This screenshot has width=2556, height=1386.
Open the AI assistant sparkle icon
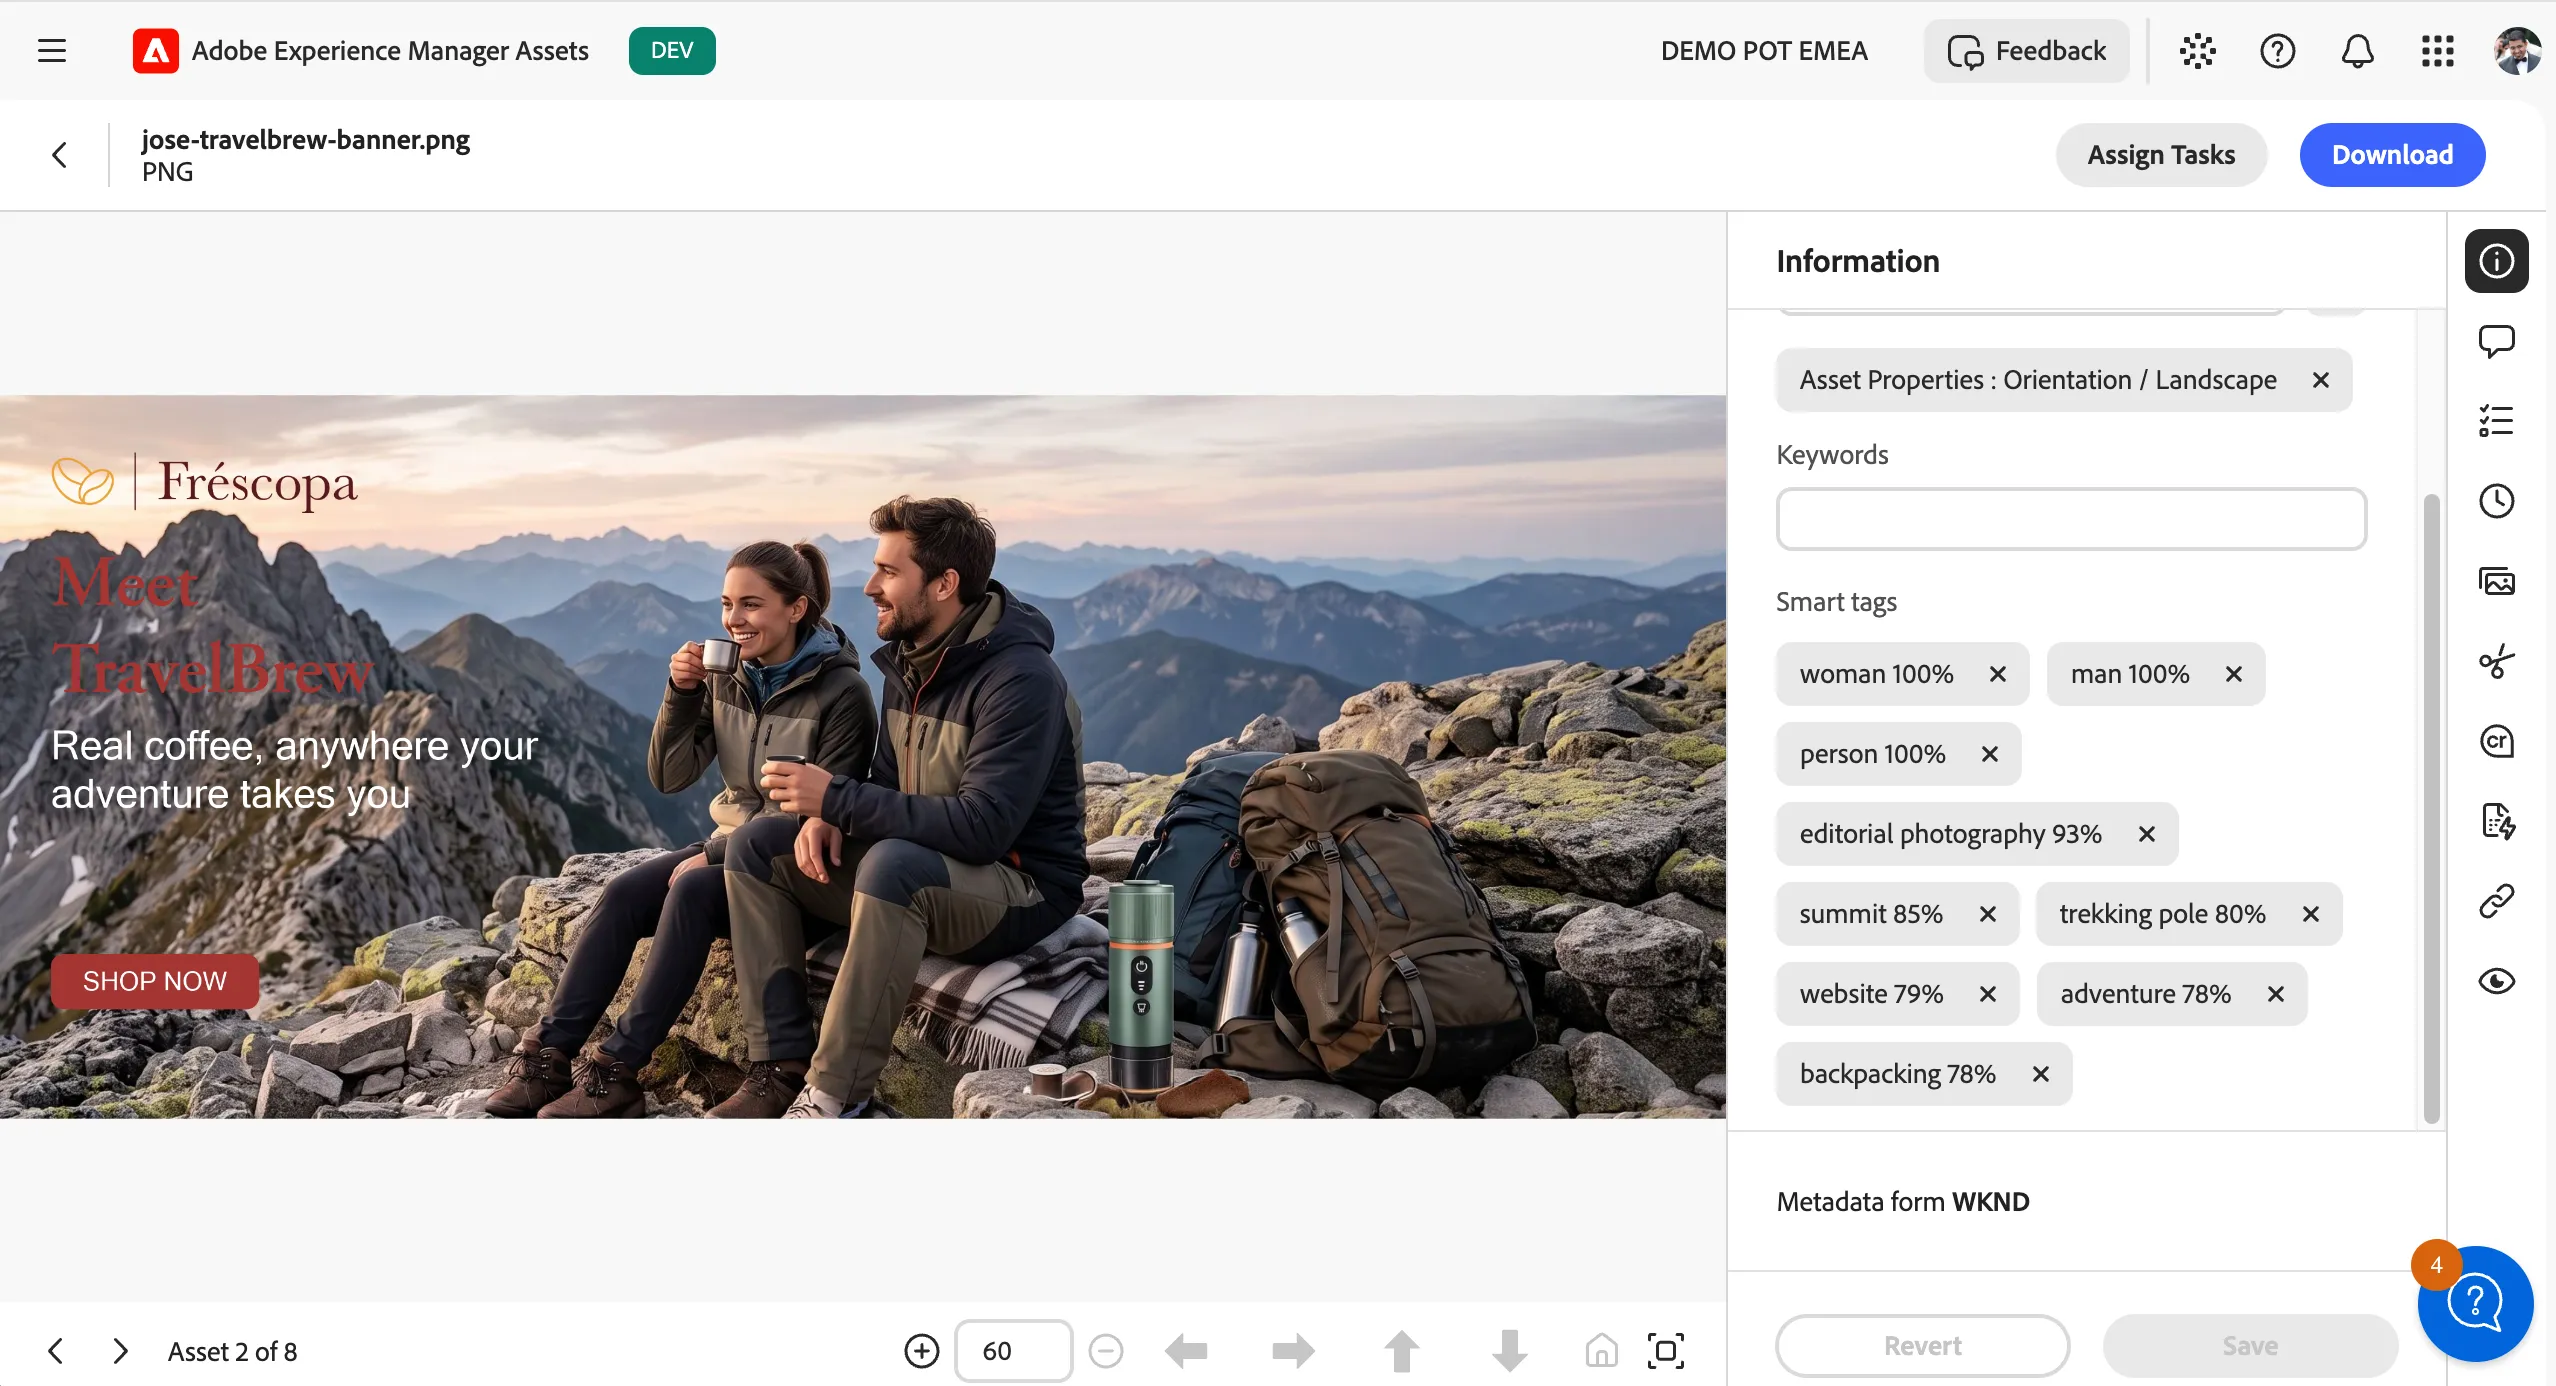[x=2198, y=51]
